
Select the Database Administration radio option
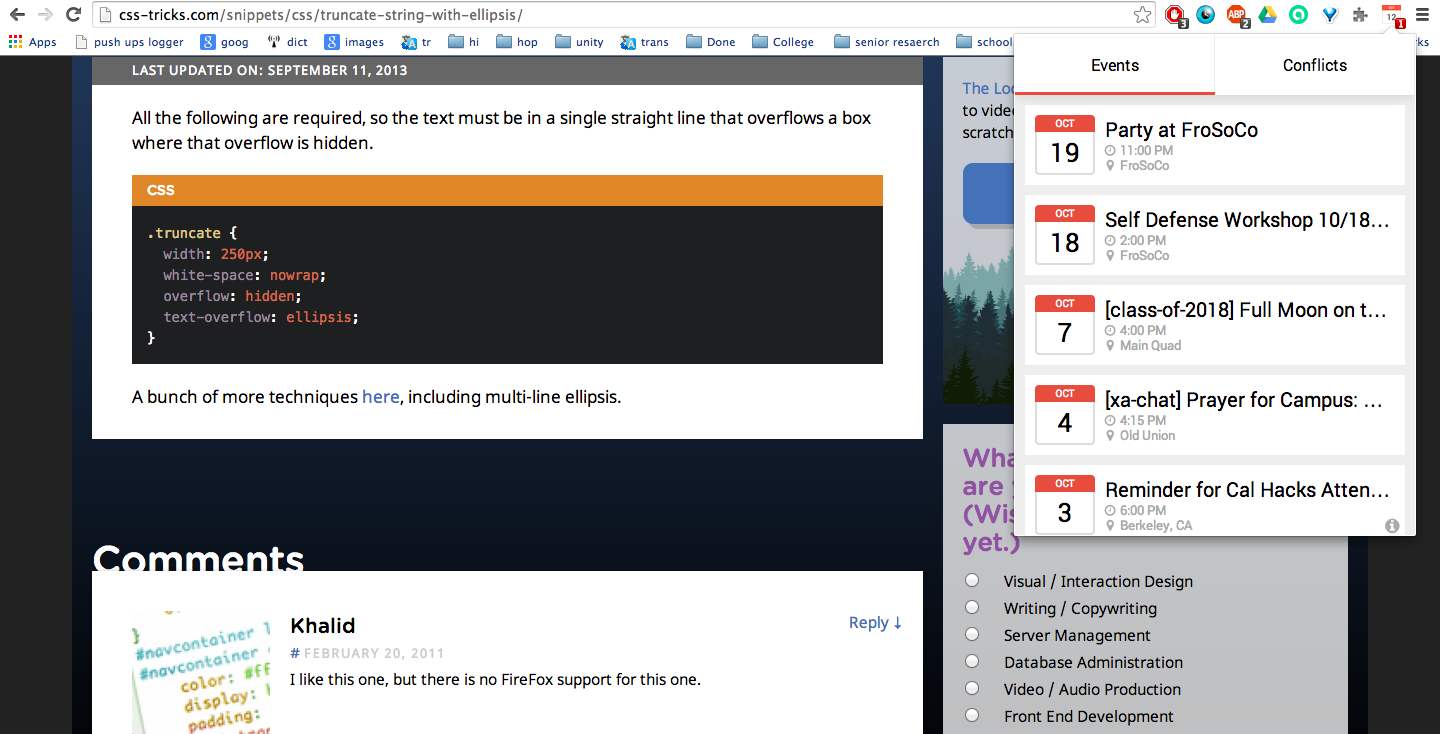[972, 661]
